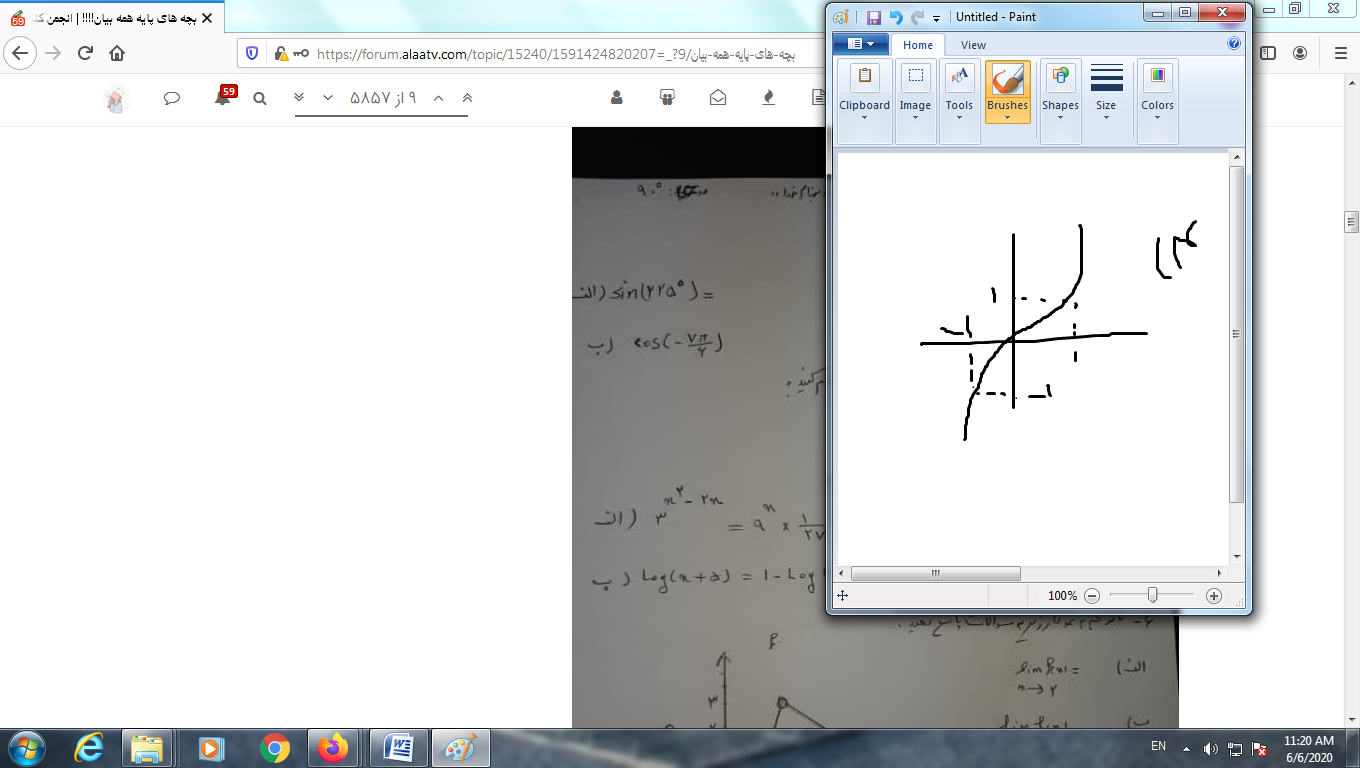Open the Firefox account icon
This screenshot has height=768, width=1360.
click(1300, 53)
